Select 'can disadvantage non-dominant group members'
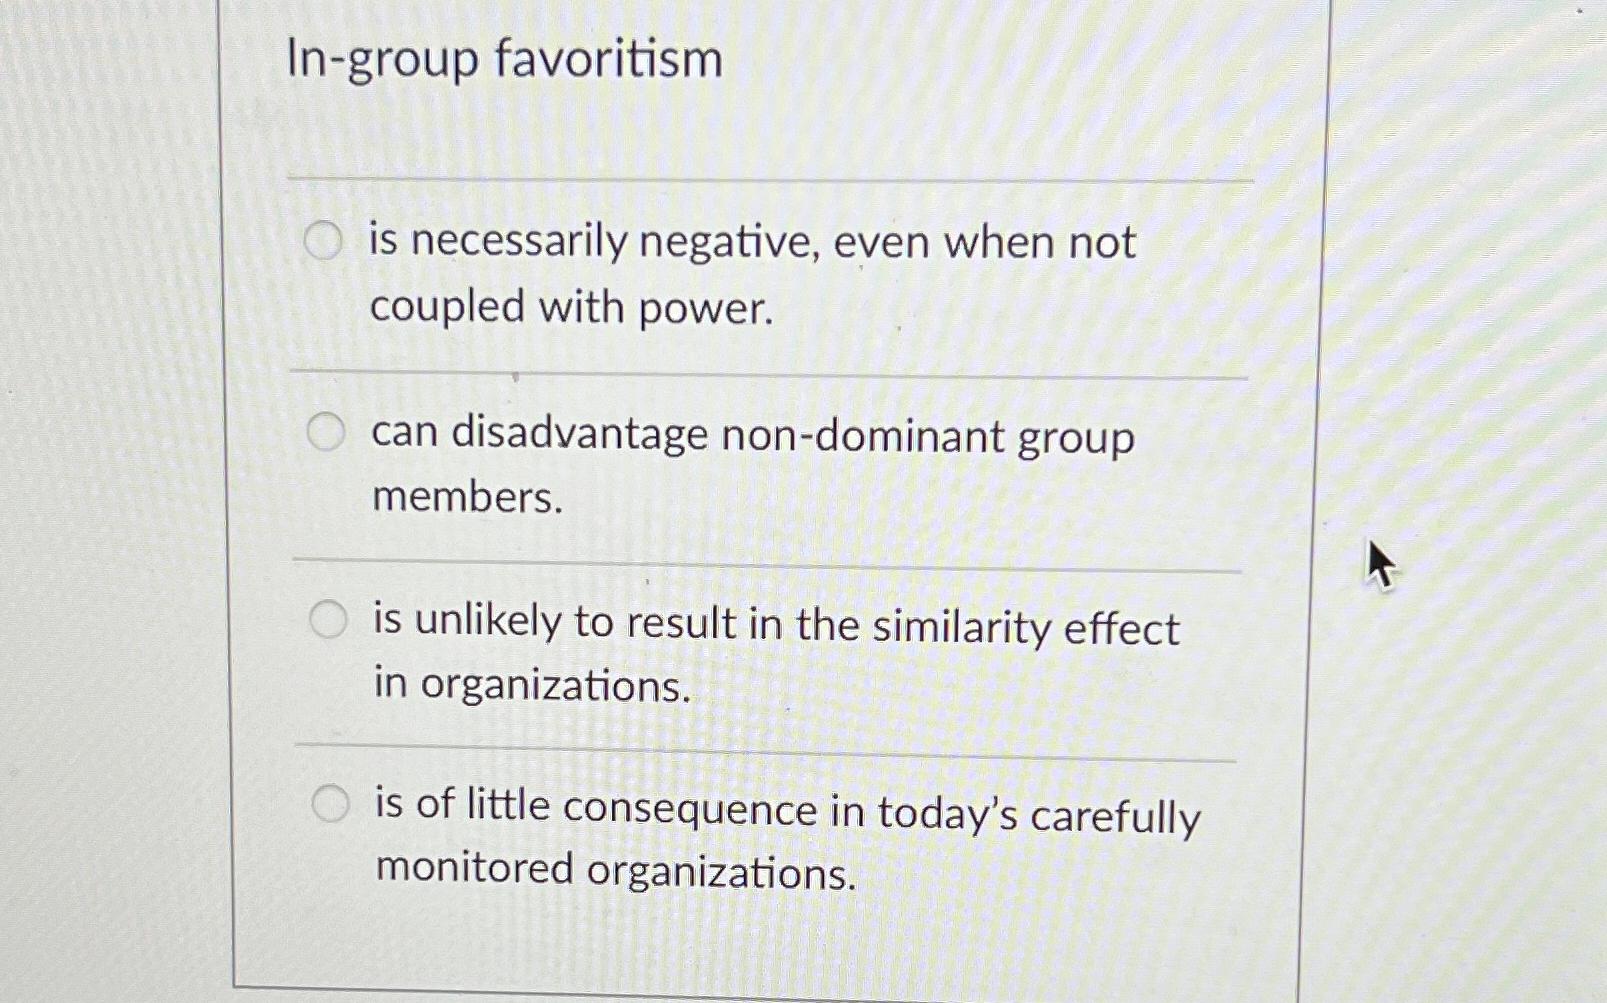The image size is (1607, 1003). [327, 431]
